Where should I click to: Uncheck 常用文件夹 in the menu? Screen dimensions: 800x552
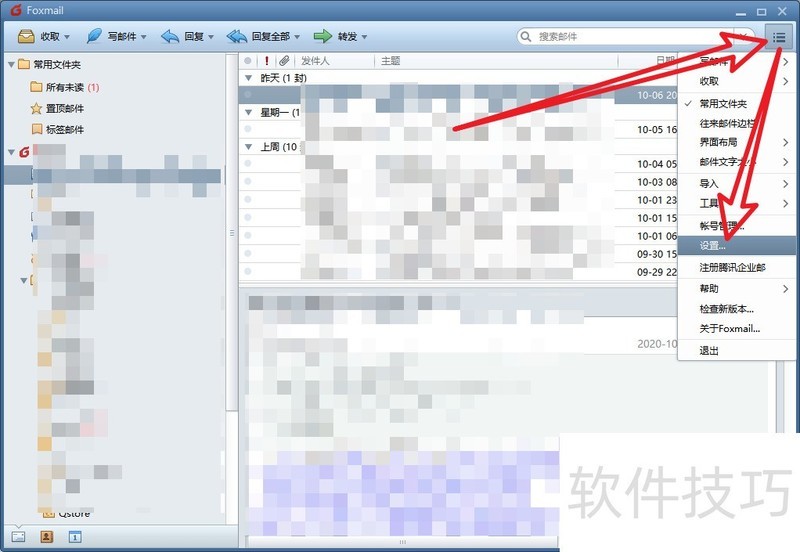(x=736, y=104)
